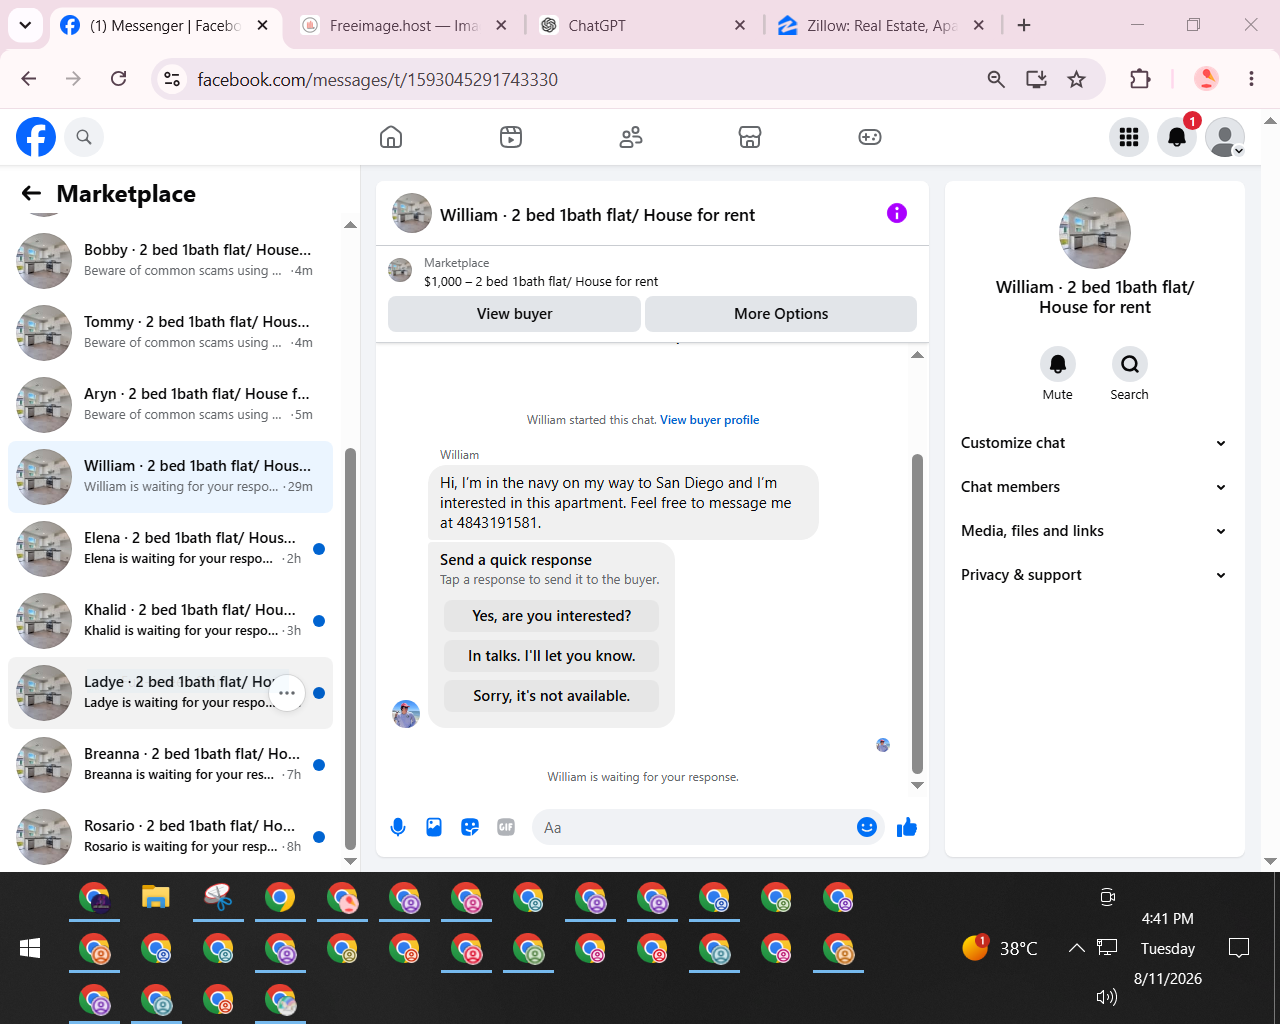Image resolution: width=1280 pixels, height=1024 pixels.
Task: Open Chrome extensions puzzle icon
Action: click(x=1140, y=79)
